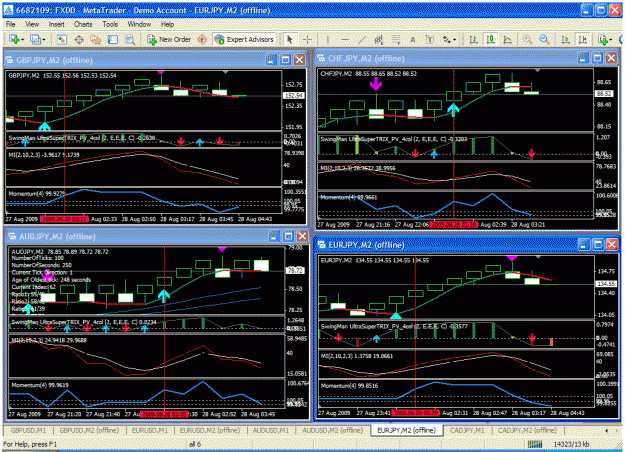Switch chart to Bar Chart mode

click(474, 39)
